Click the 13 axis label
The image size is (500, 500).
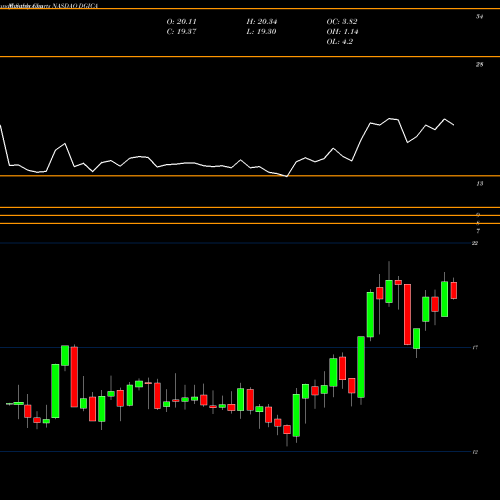[479, 184]
